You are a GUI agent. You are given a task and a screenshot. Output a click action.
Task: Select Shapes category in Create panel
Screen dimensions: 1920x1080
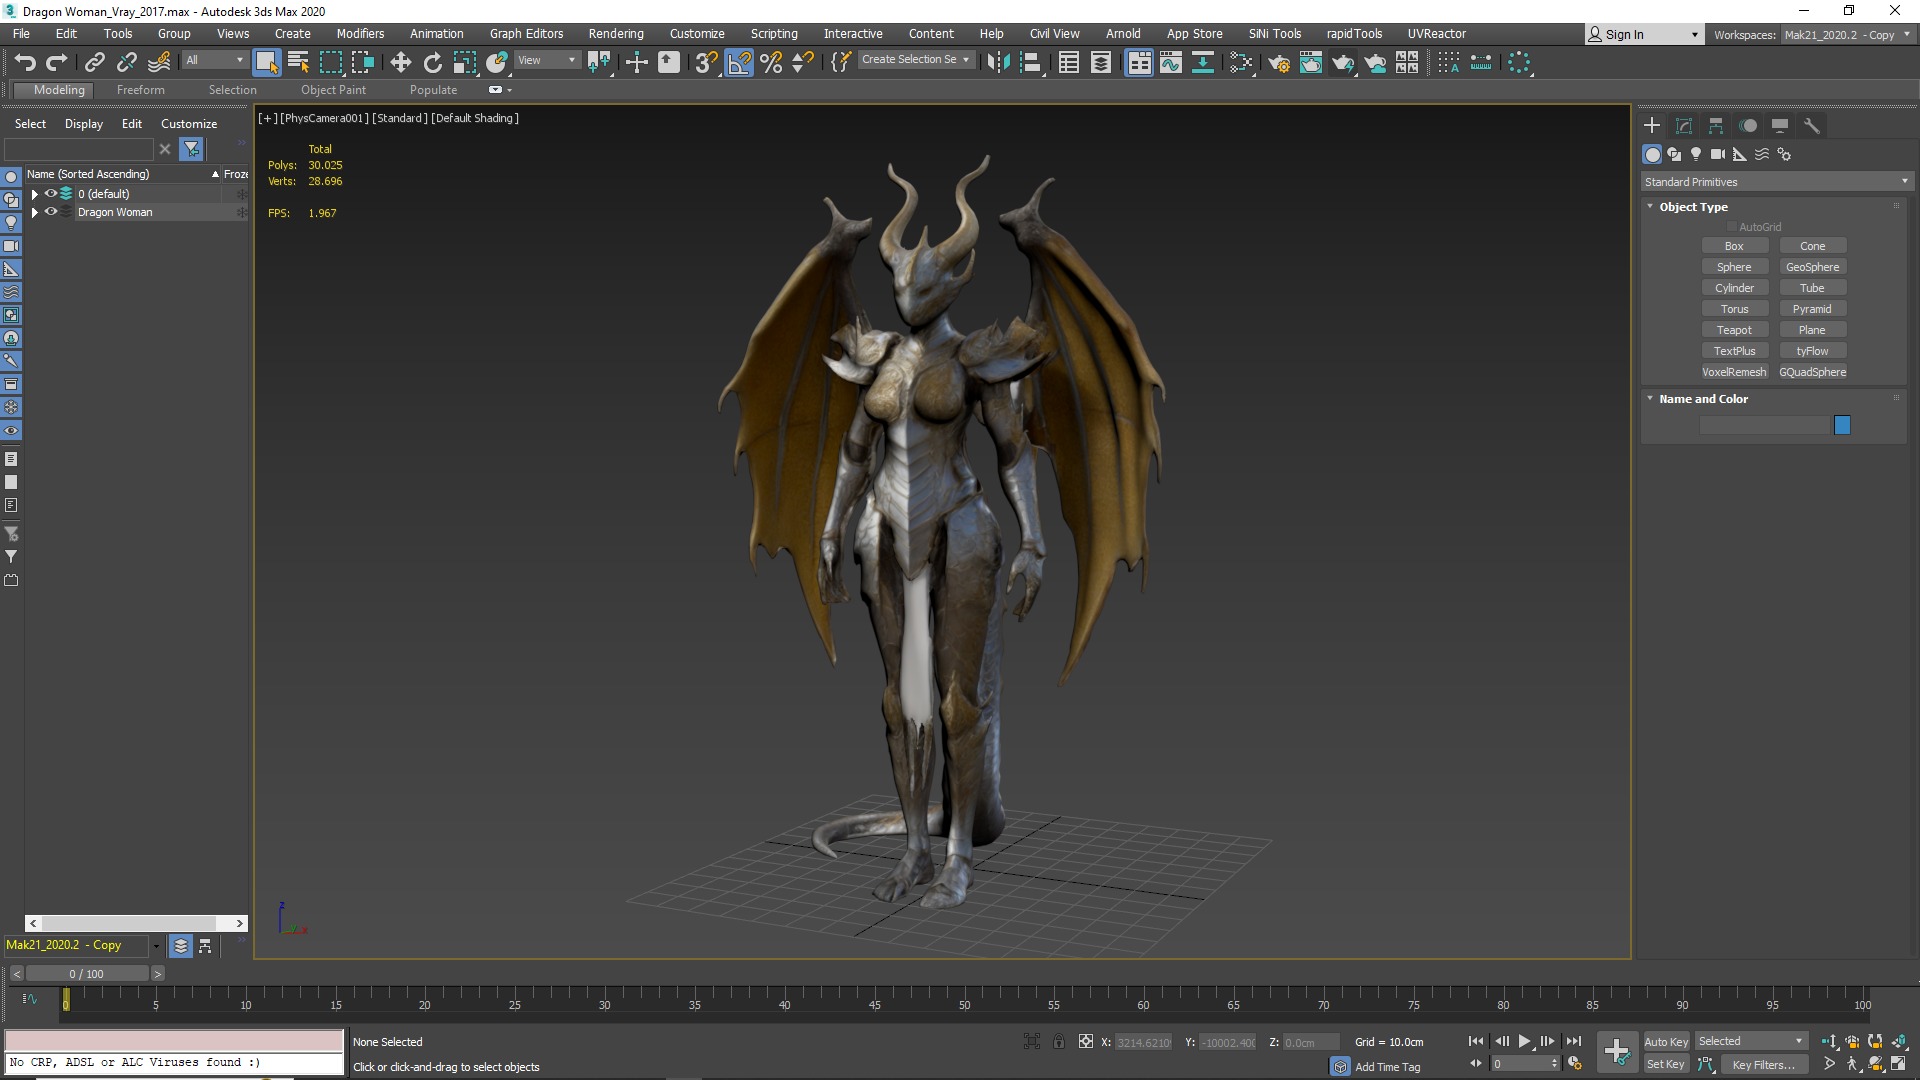[x=1674, y=154]
